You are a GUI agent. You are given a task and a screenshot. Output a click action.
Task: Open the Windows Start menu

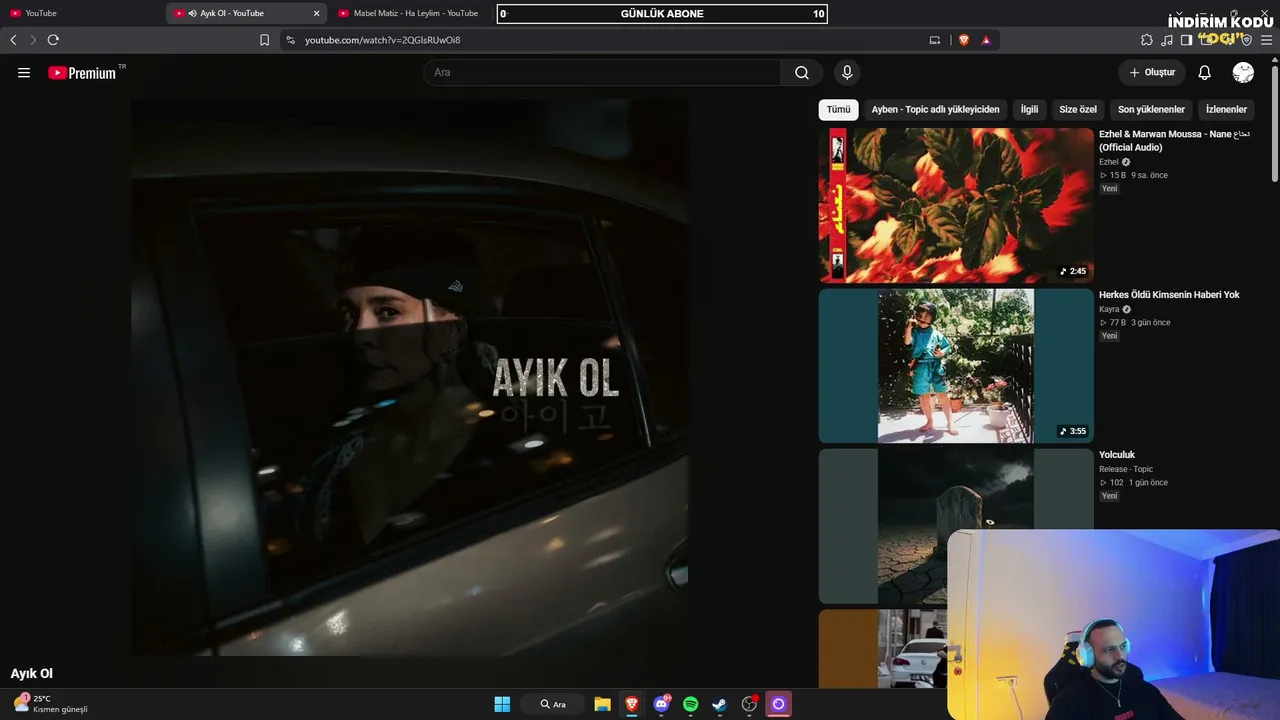tap(502, 704)
